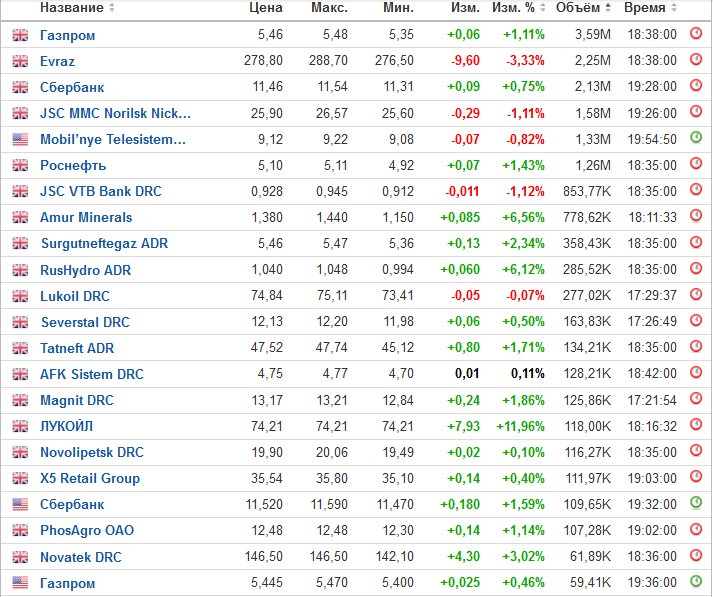Viewport: 713px width, 597px height.
Task: Click the red clock icon in Amur Minerals row
Action: click(x=696, y=216)
